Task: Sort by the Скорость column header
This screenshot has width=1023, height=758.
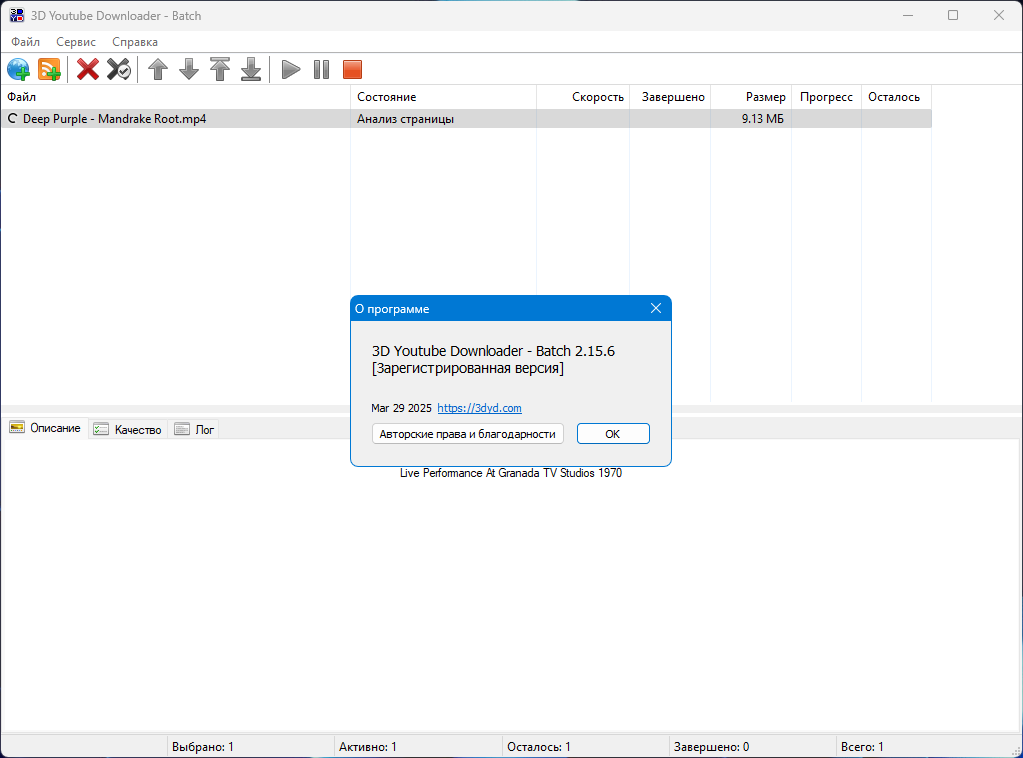Action: click(x=583, y=97)
